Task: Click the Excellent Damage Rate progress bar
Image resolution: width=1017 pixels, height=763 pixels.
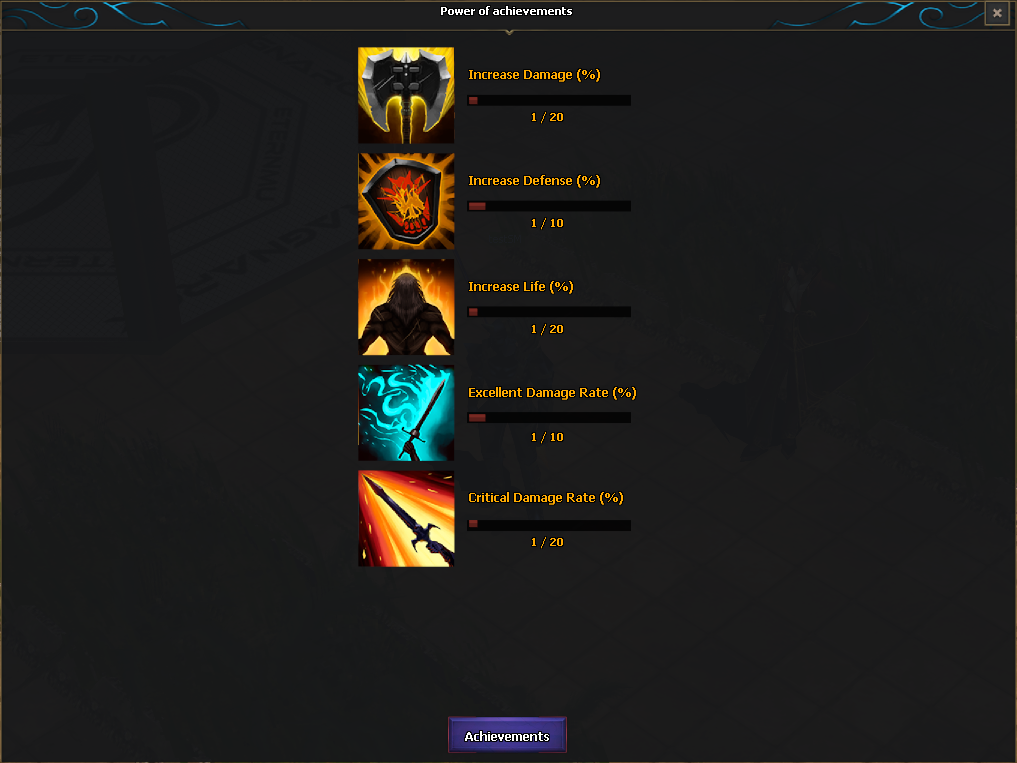Action: (x=549, y=418)
